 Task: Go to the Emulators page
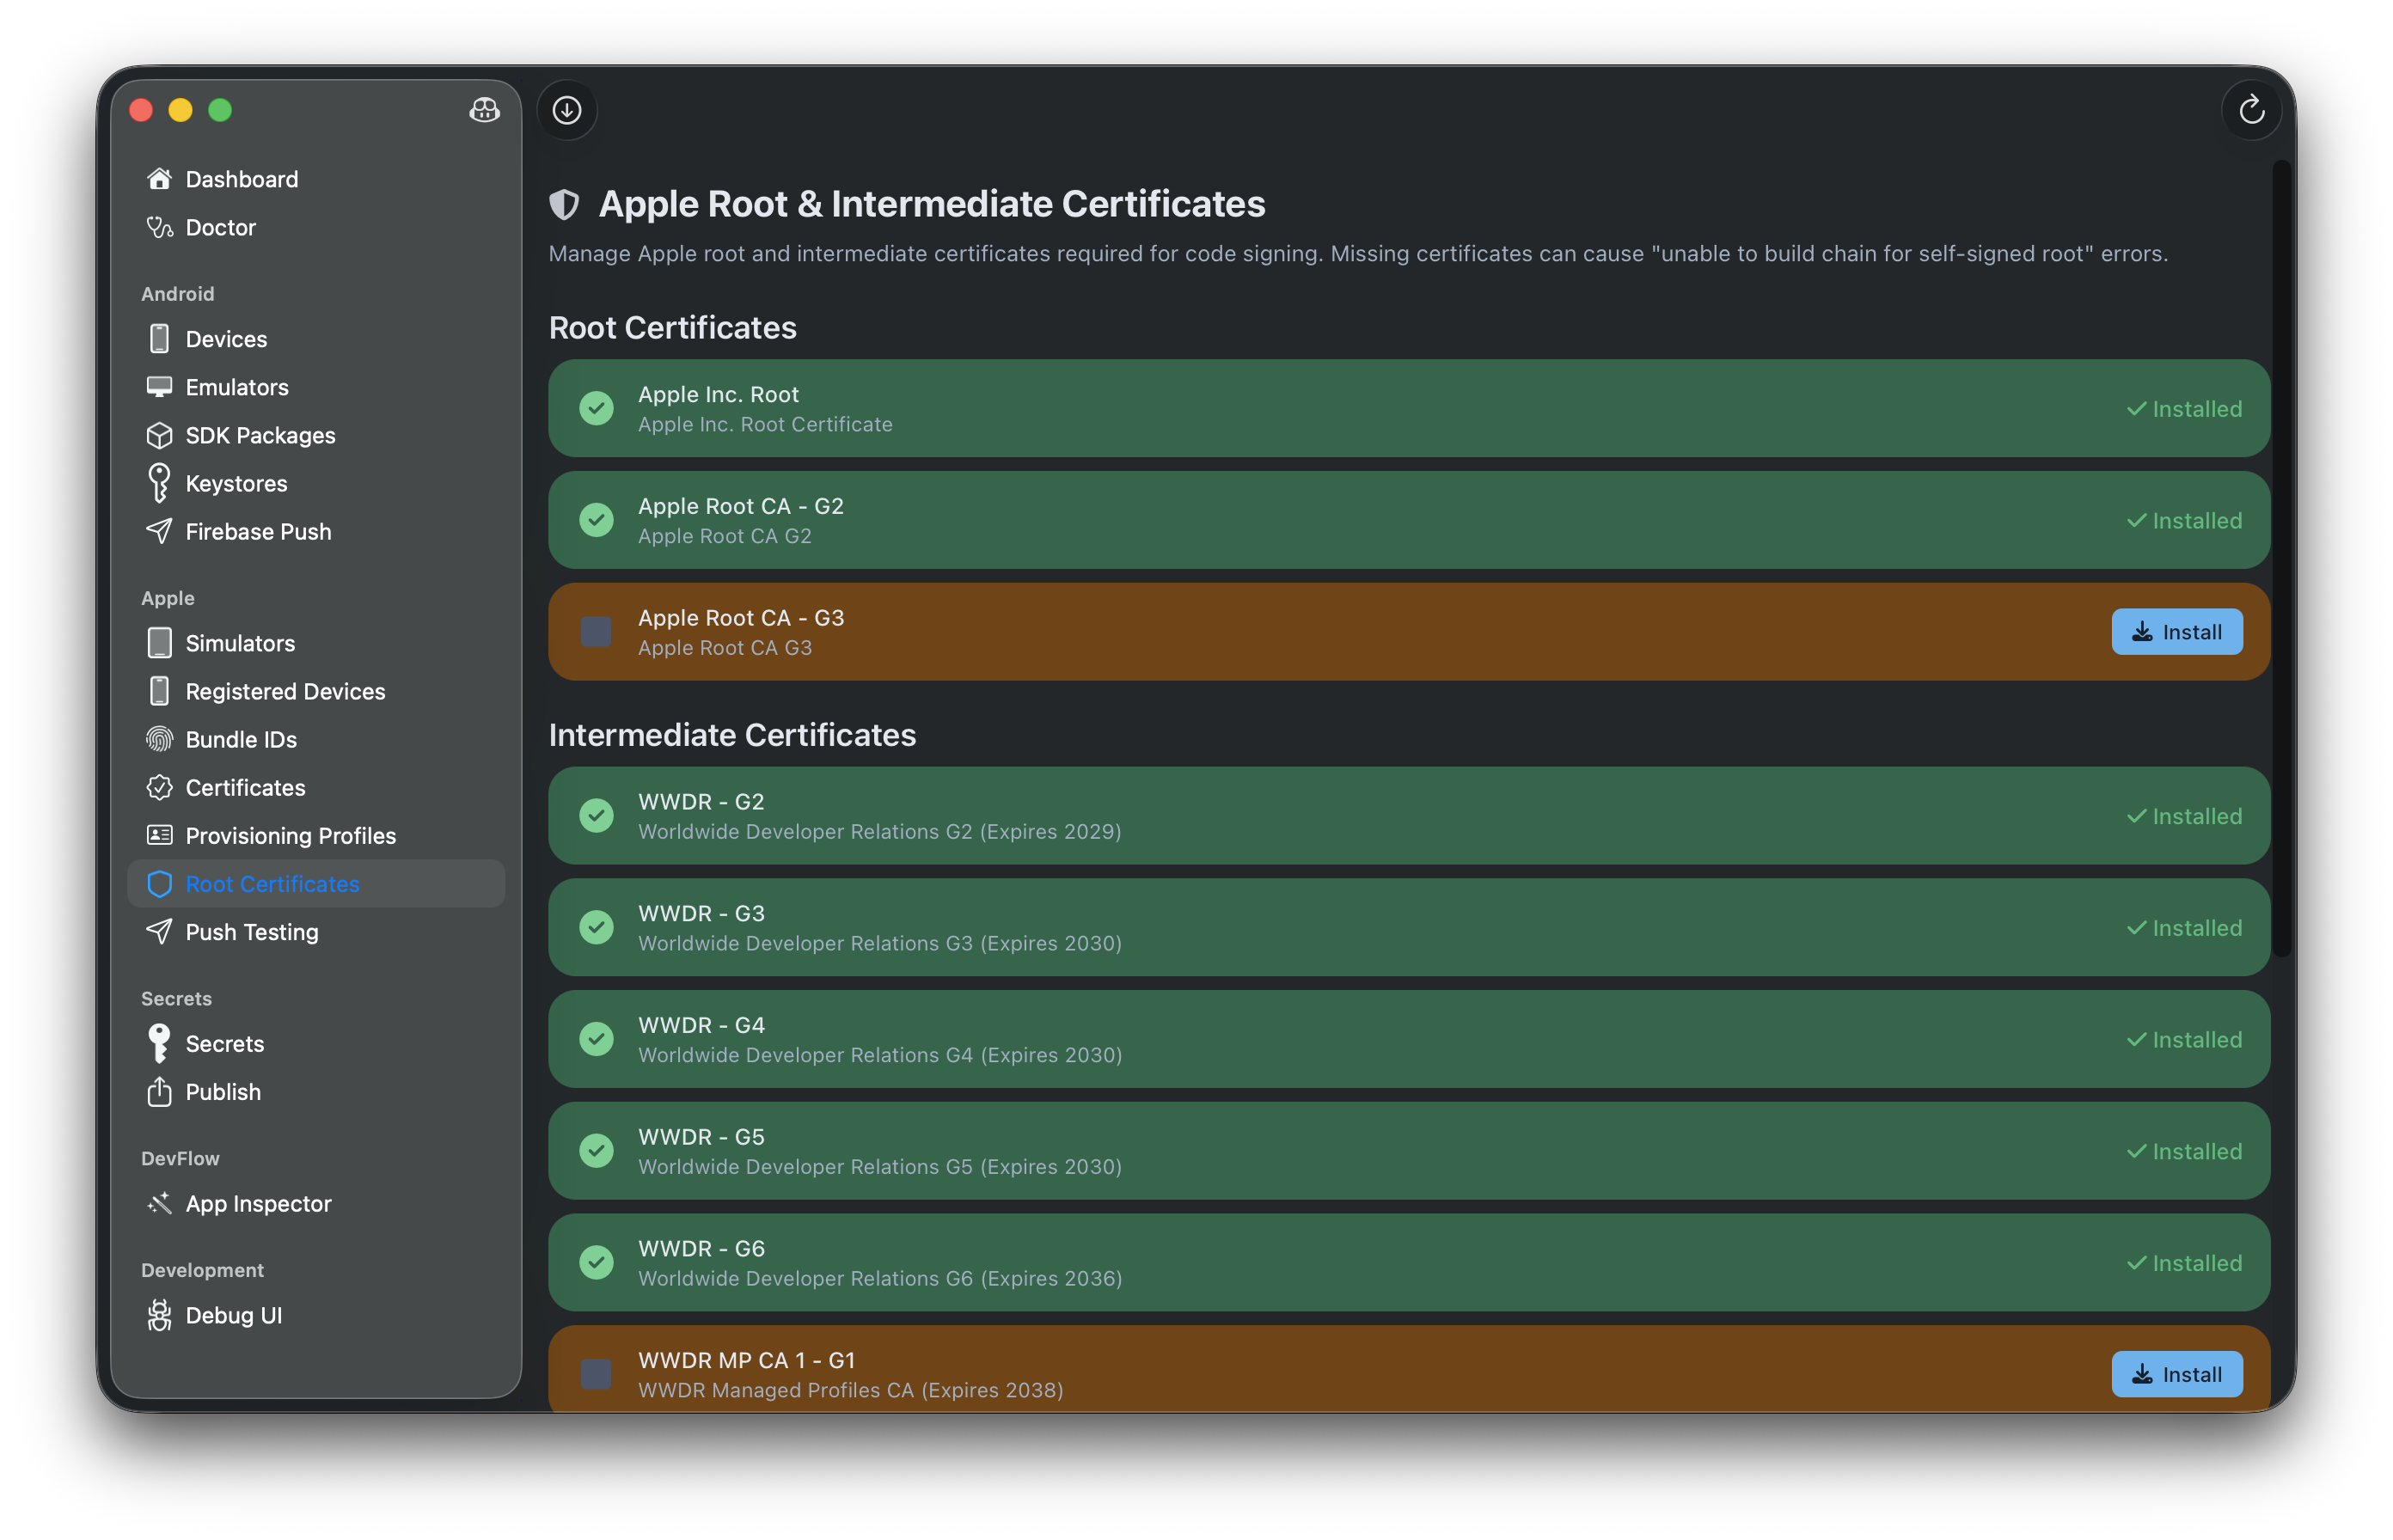click(316, 387)
